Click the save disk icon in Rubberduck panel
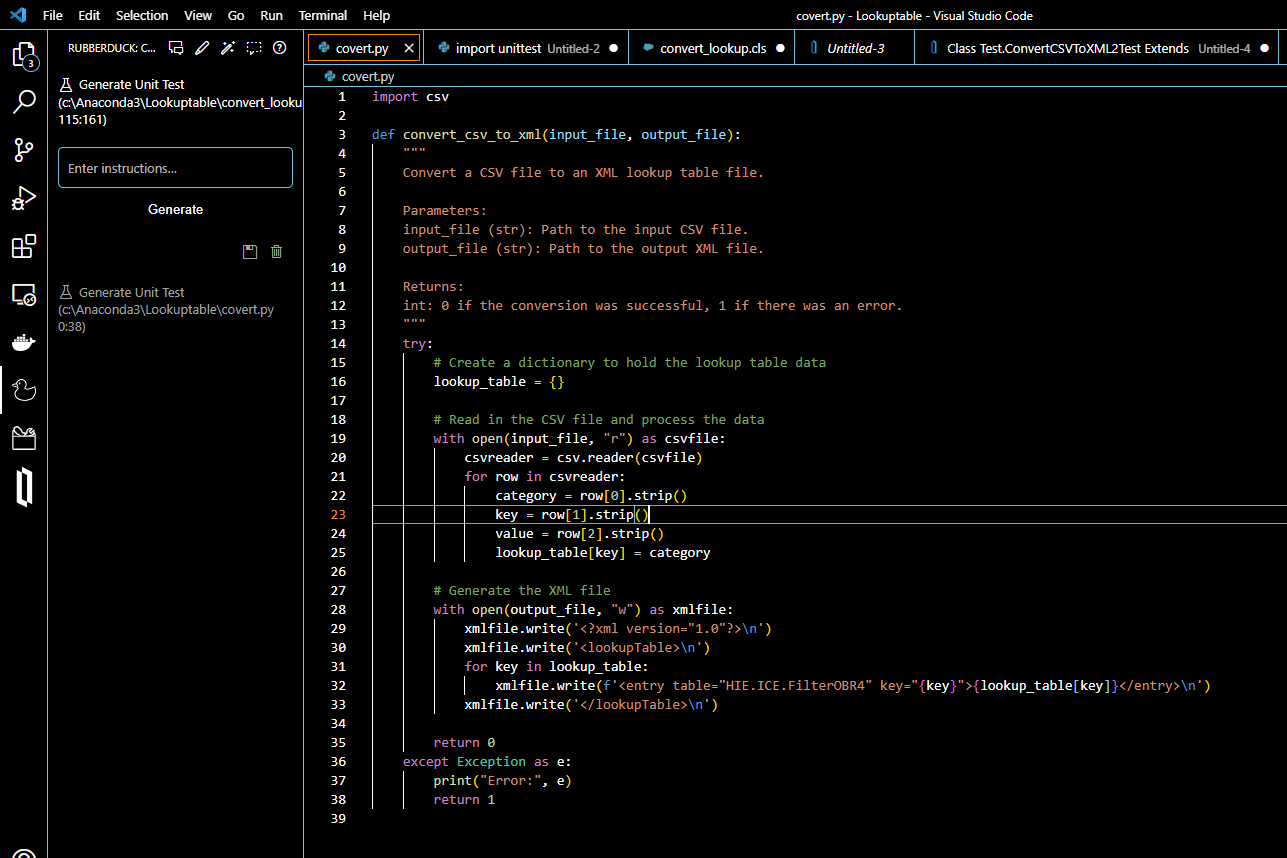The width and height of the screenshot is (1287, 858). tap(250, 252)
